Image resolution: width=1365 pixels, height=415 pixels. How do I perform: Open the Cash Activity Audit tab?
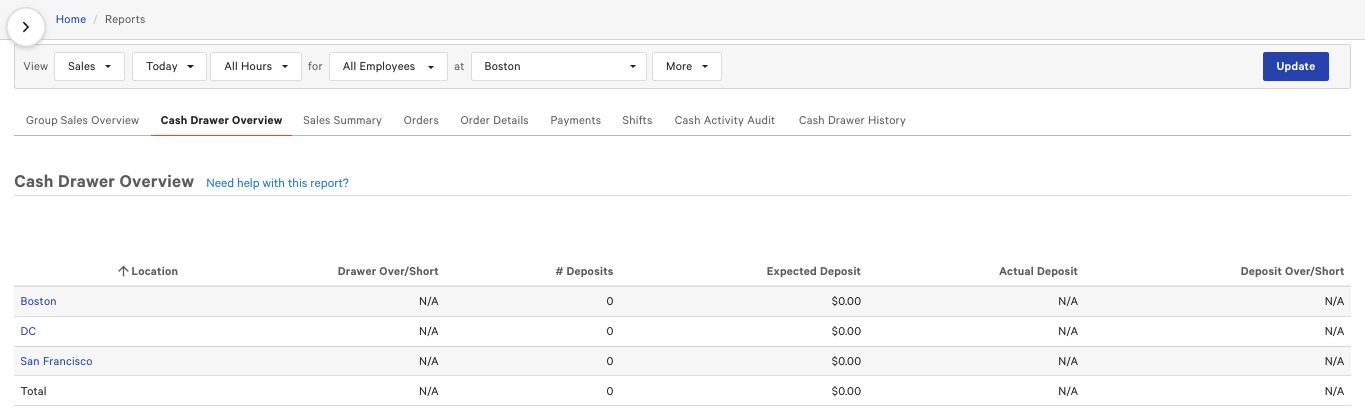click(x=724, y=120)
